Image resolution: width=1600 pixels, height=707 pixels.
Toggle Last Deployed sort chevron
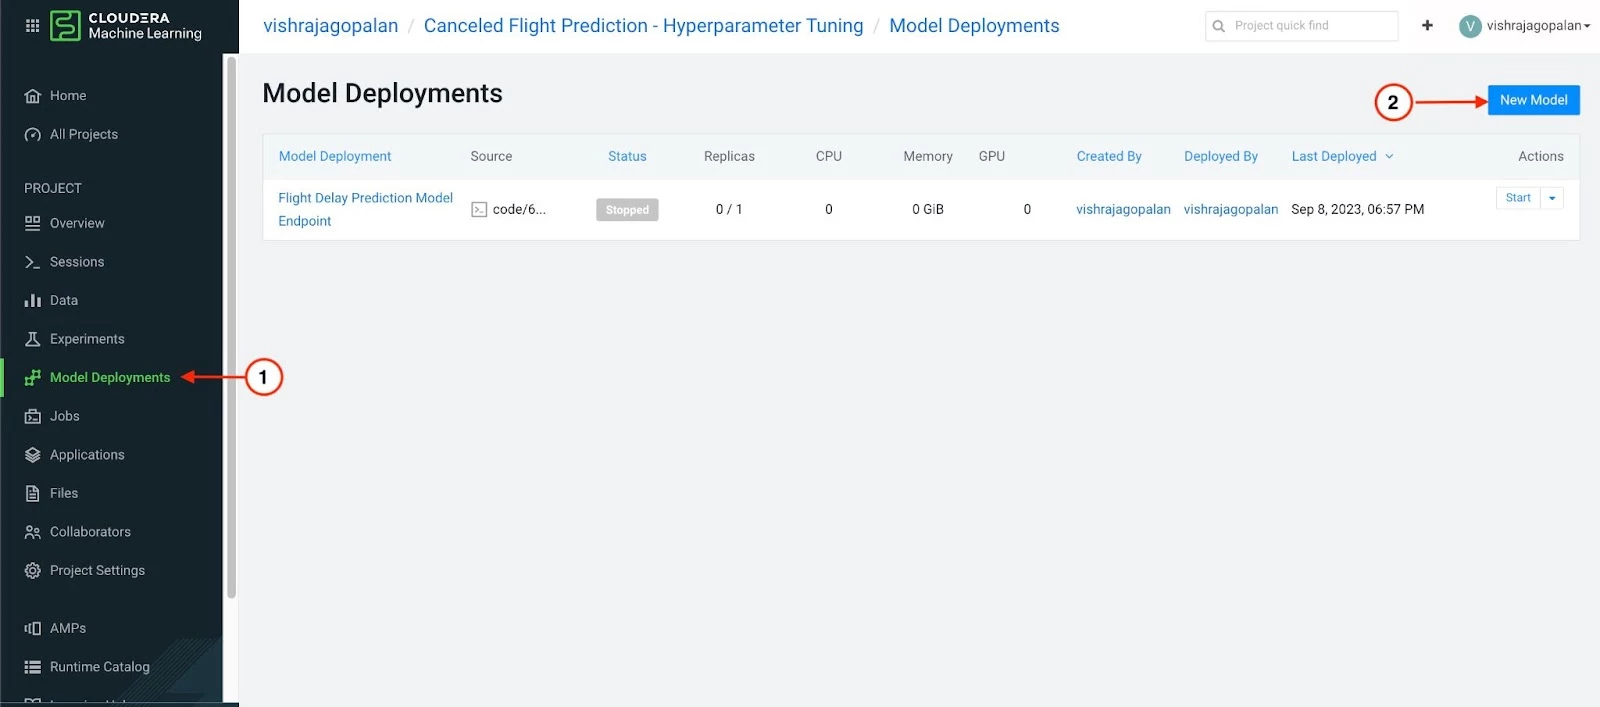tap(1389, 156)
